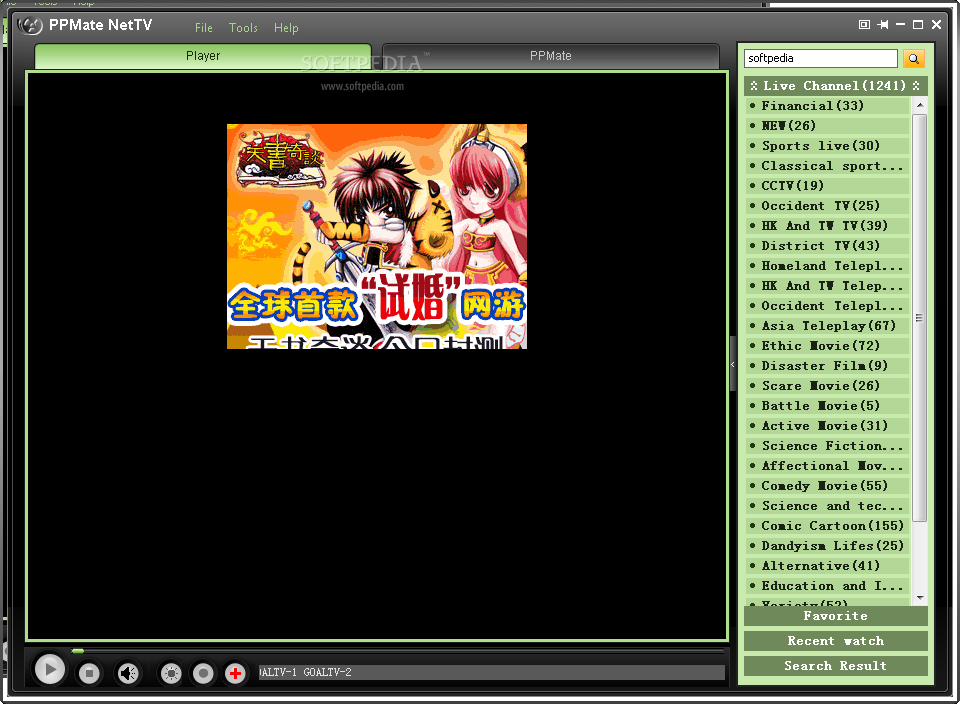Viewport: 960px width, 704px height.
Task: Switch to the Player tab
Action: [203, 56]
